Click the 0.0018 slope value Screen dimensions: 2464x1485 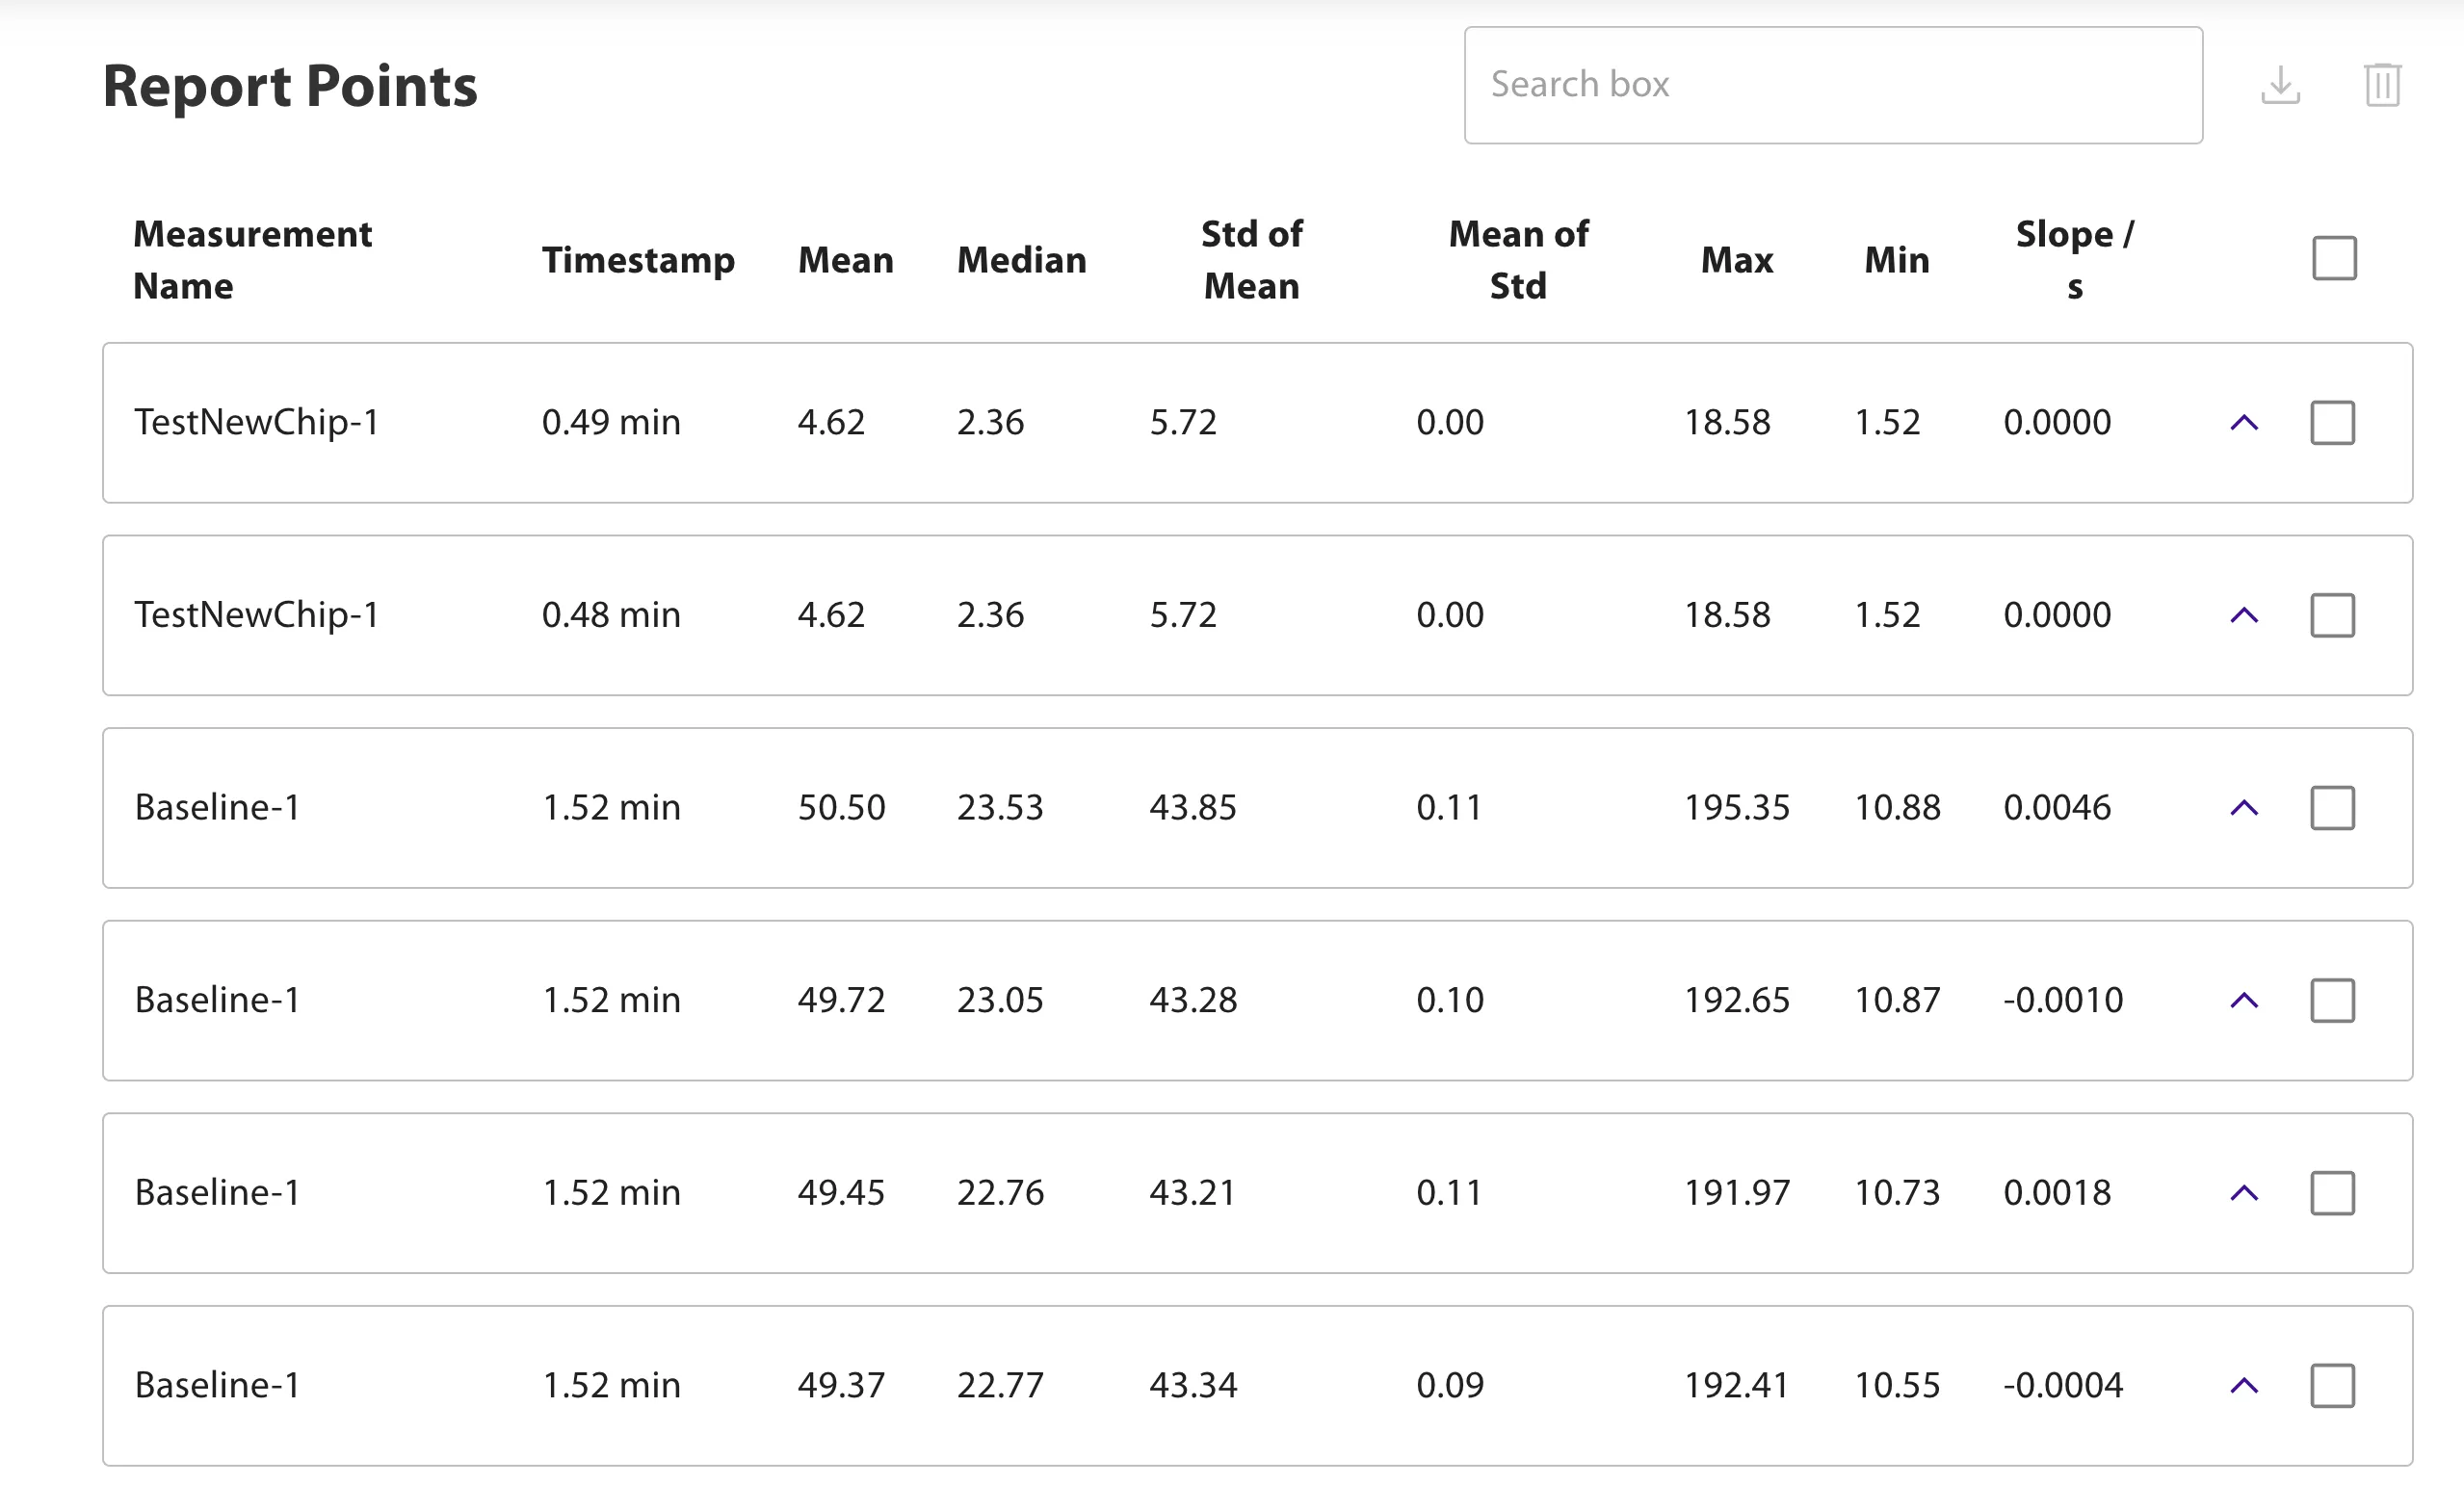2057,1193
